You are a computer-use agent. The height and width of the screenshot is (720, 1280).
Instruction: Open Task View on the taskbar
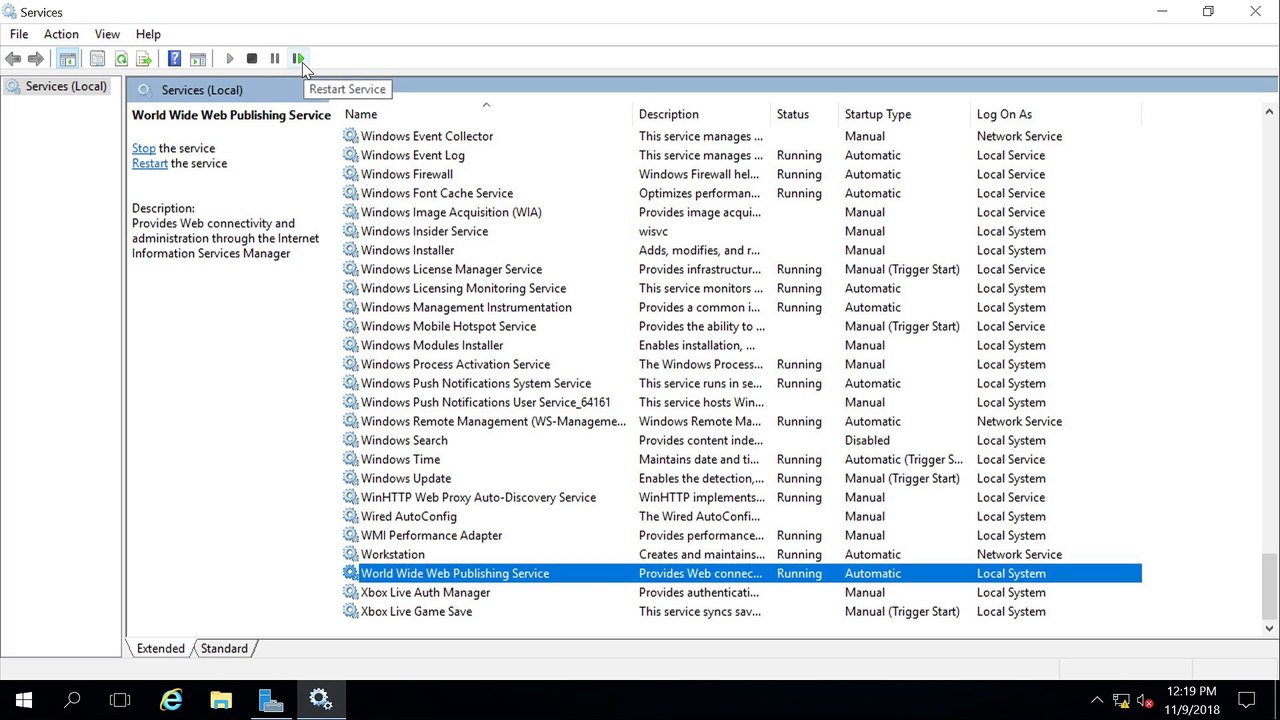click(120, 700)
